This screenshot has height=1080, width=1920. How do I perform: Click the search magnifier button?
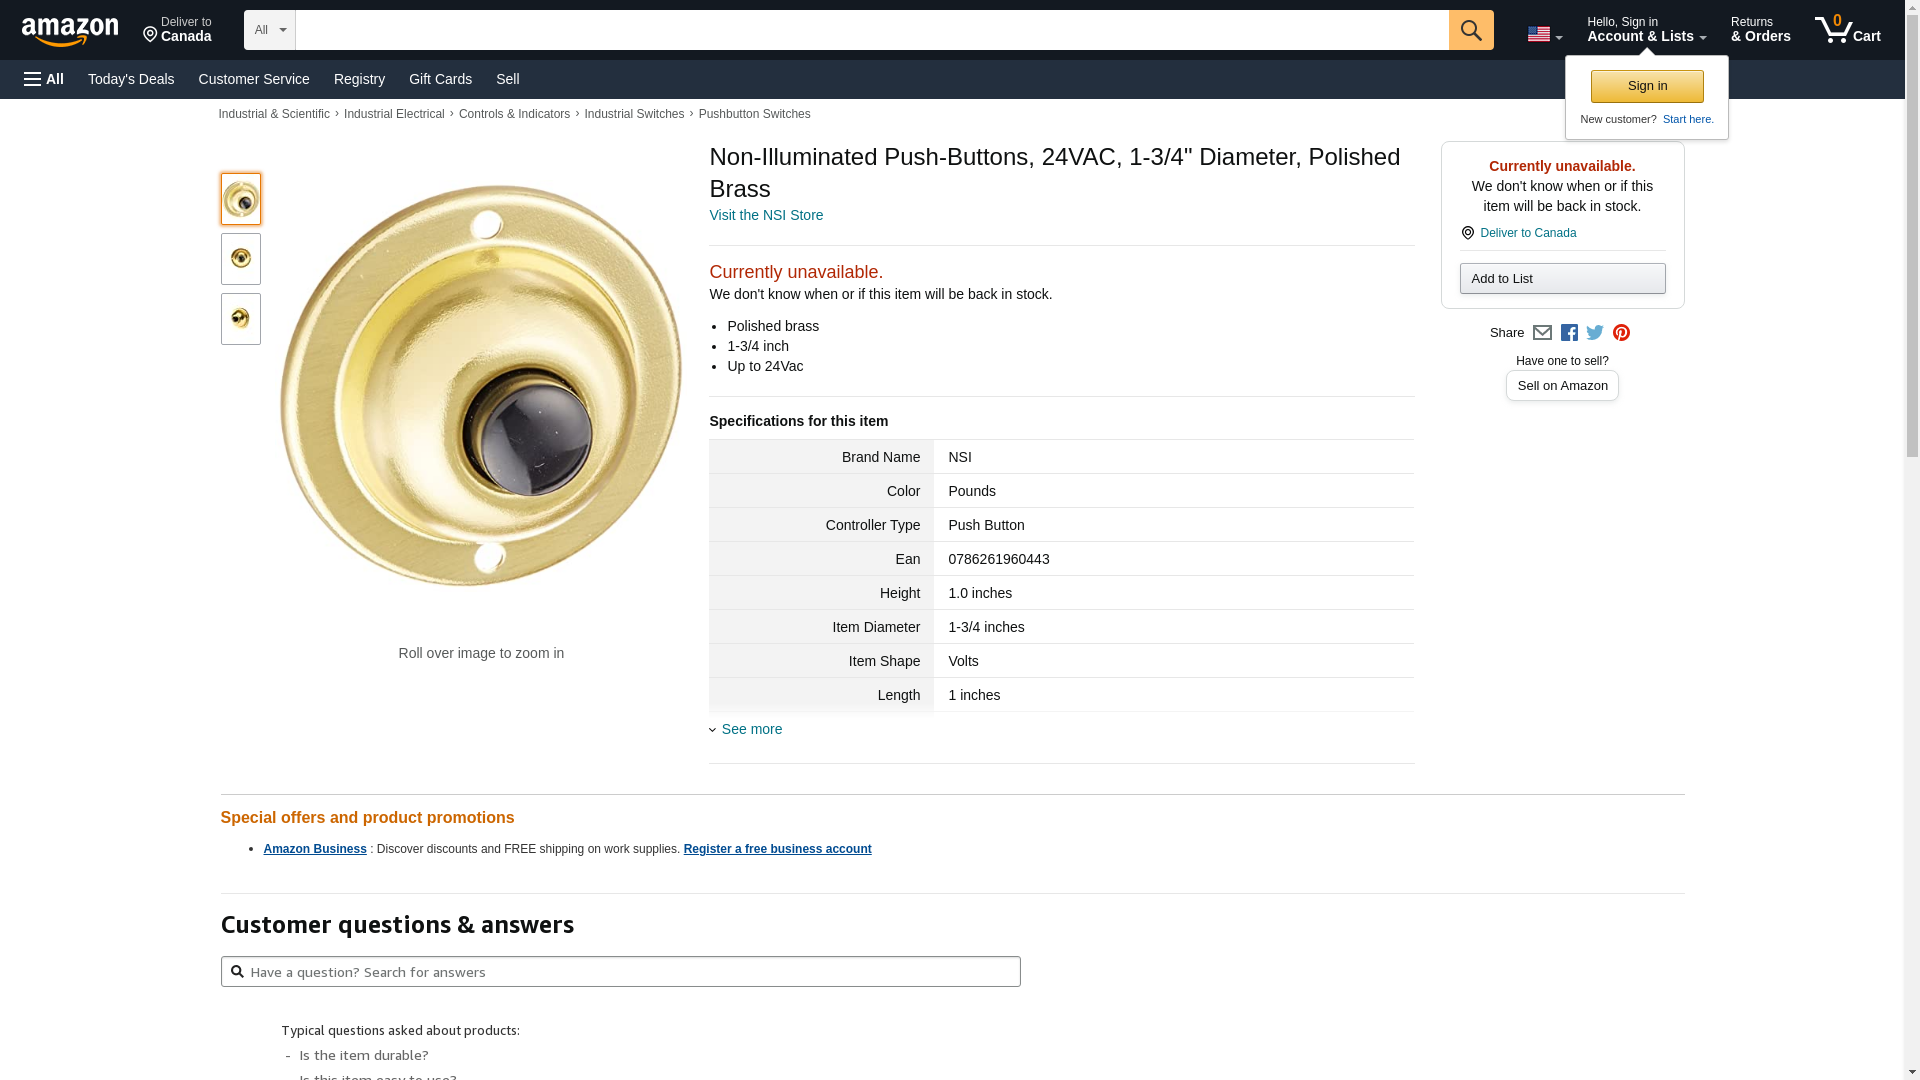(1470, 30)
